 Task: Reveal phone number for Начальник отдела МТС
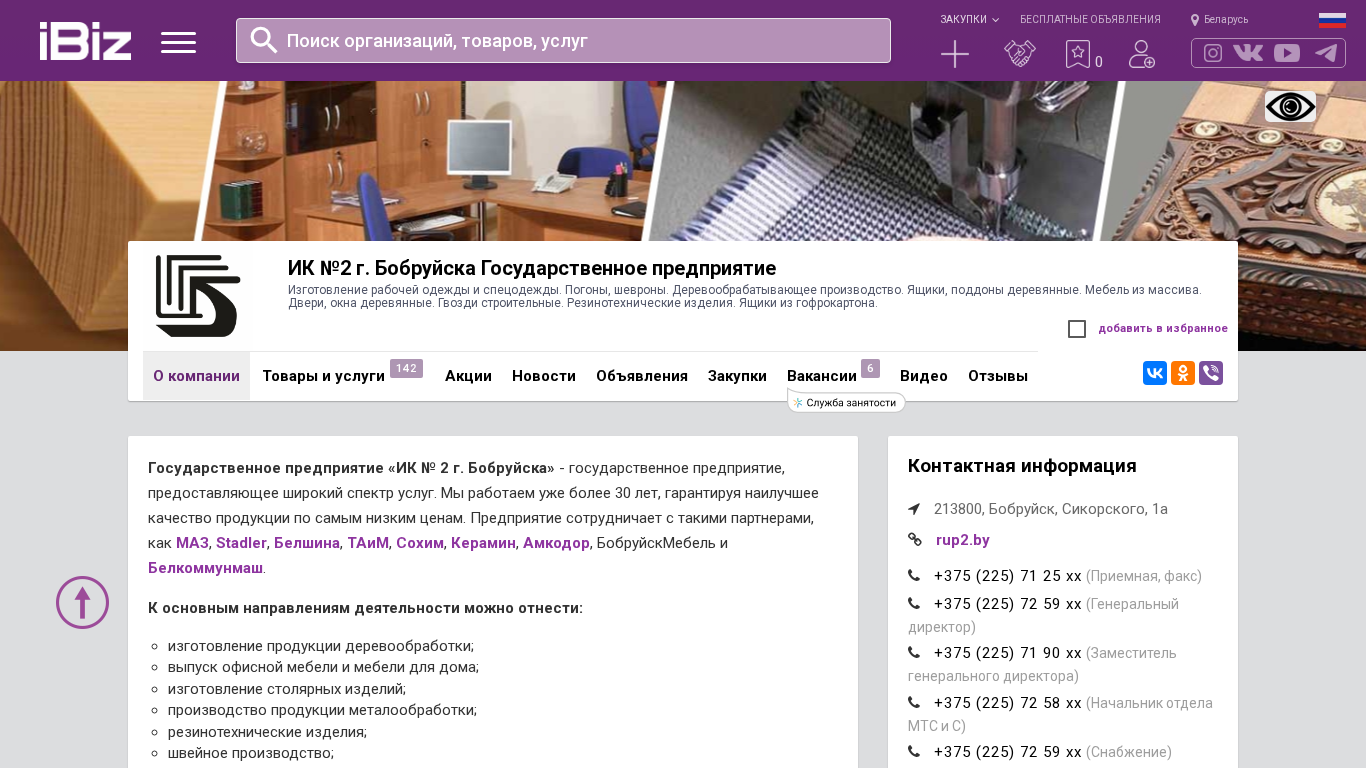coord(1008,703)
